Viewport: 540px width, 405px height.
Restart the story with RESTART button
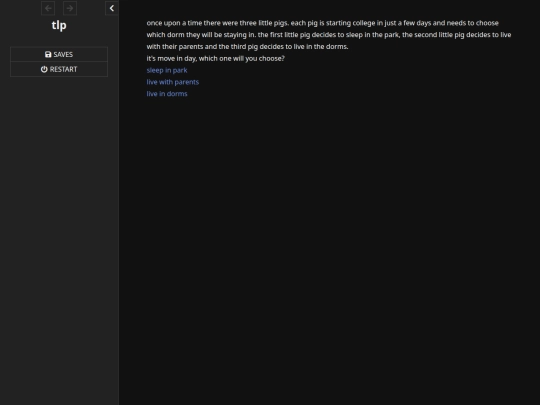click(x=59, y=69)
